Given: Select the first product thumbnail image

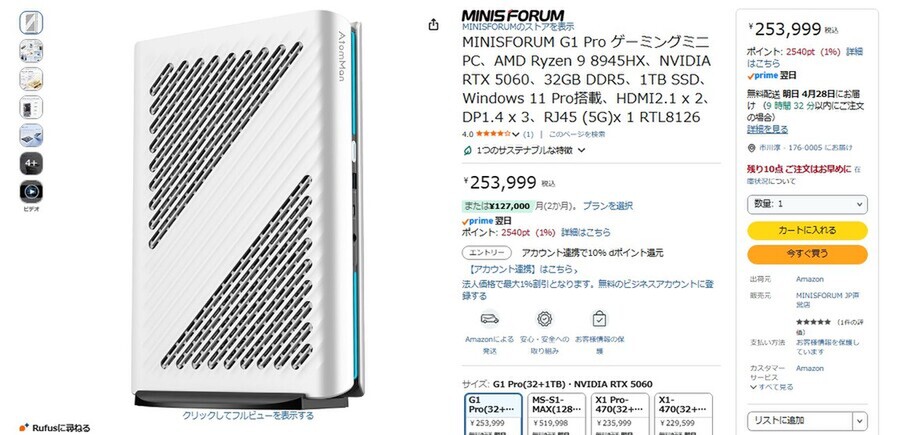Looking at the screenshot, I should 31,22.
